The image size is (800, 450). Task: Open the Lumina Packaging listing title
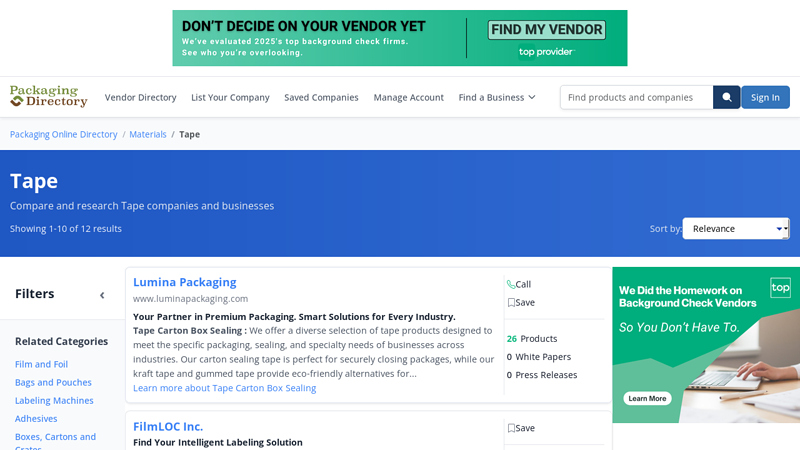click(184, 282)
